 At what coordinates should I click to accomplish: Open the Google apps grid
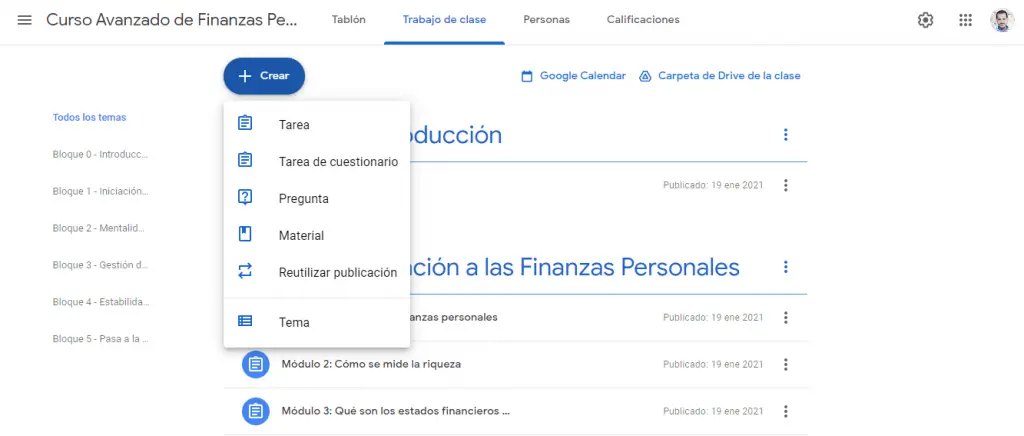(965, 20)
